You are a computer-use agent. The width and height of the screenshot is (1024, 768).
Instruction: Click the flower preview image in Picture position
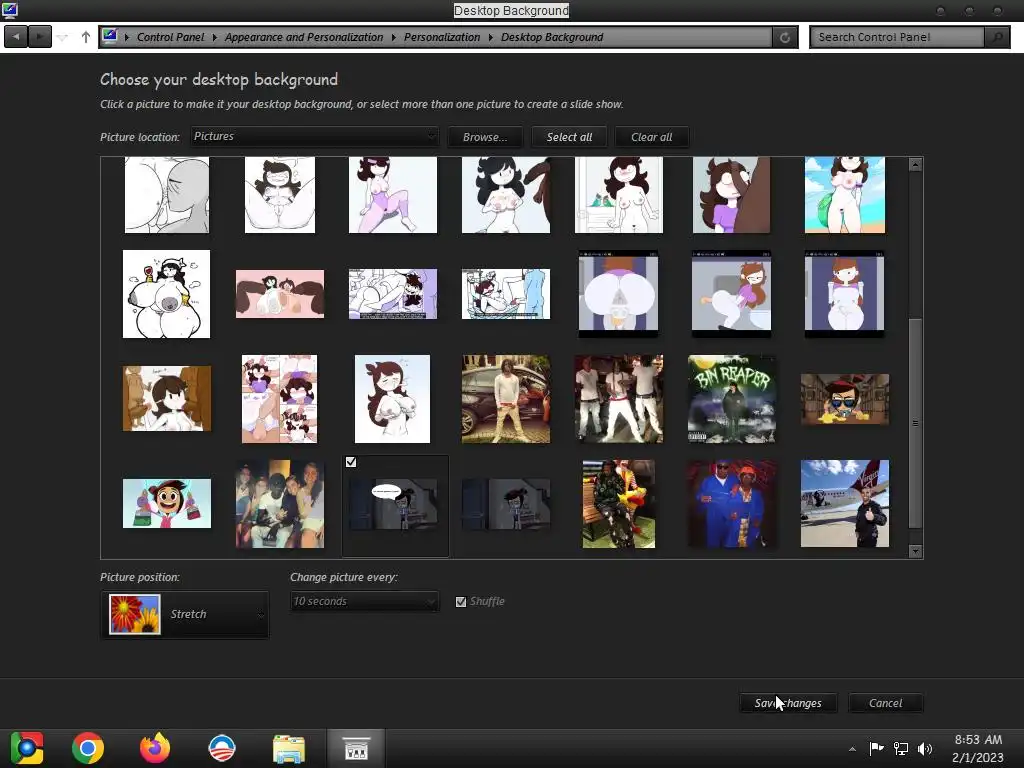[x=135, y=614]
